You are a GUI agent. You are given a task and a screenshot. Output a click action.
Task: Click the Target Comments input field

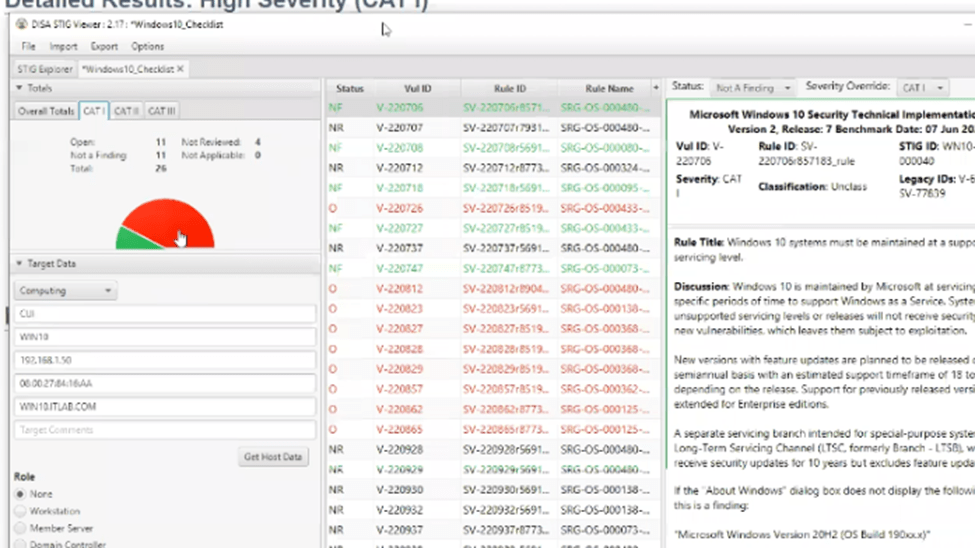pos(165,430)
